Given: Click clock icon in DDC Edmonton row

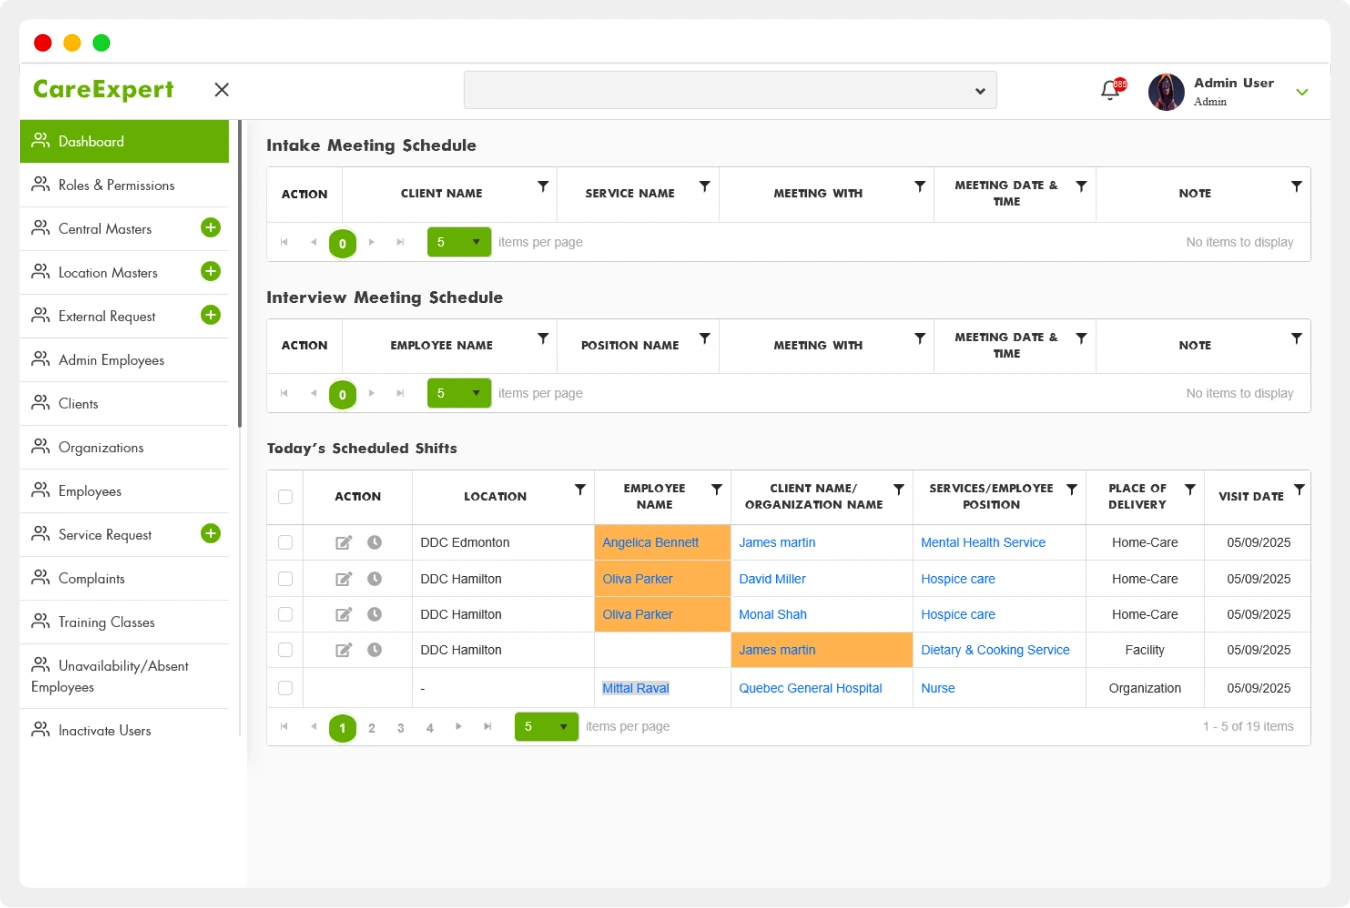Looking at the screenshot, I should [x=374, y=543].
